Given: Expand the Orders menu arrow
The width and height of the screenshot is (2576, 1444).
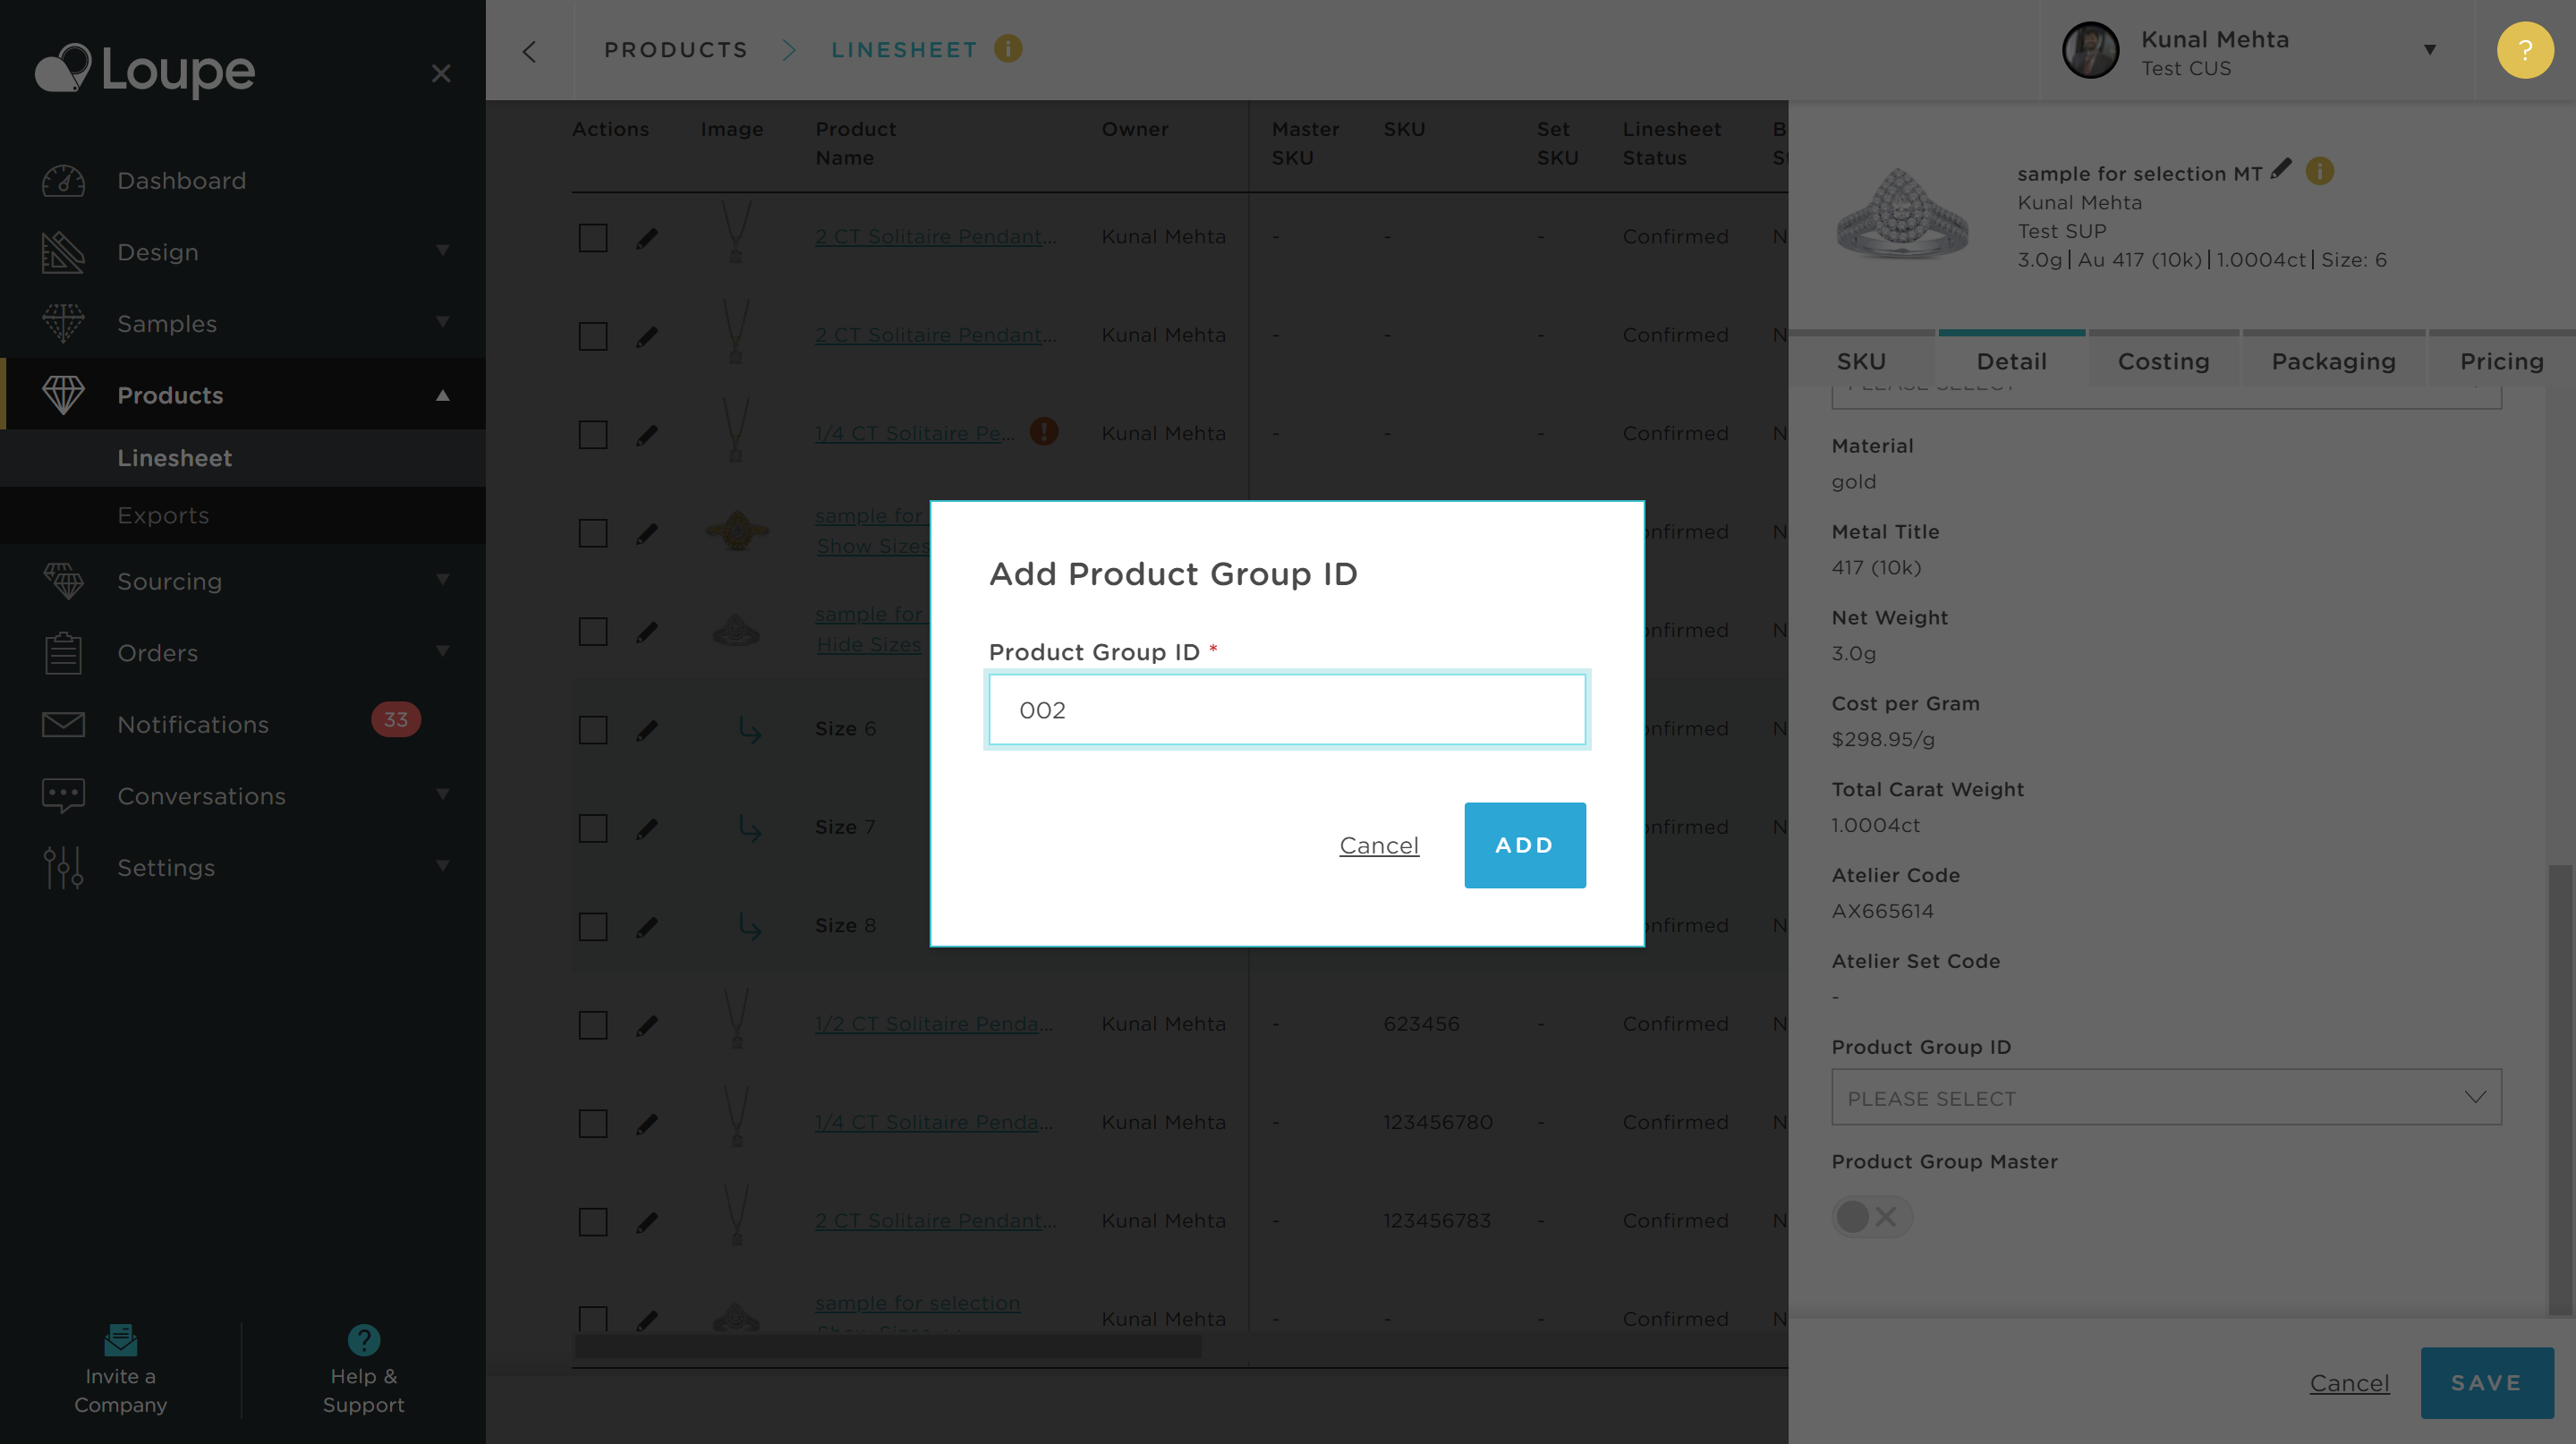Looking at the screenshot, I should click(x=442, y=651).
